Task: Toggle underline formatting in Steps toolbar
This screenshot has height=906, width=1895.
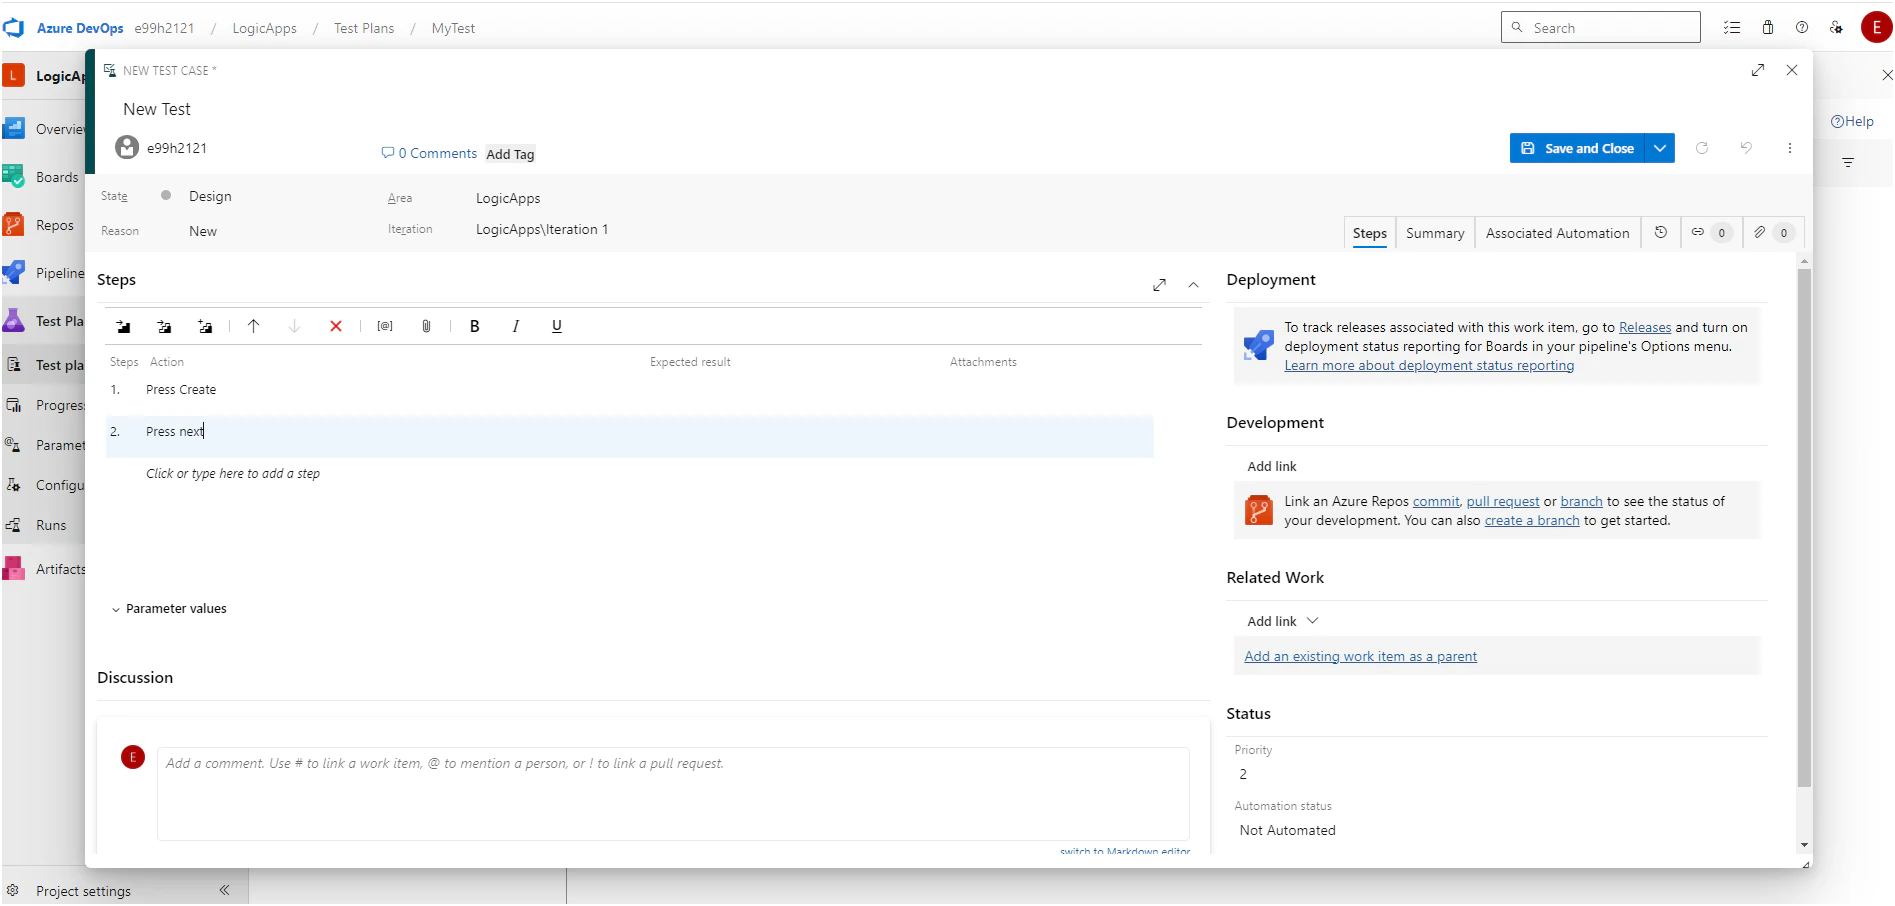Action: [557, 327]
